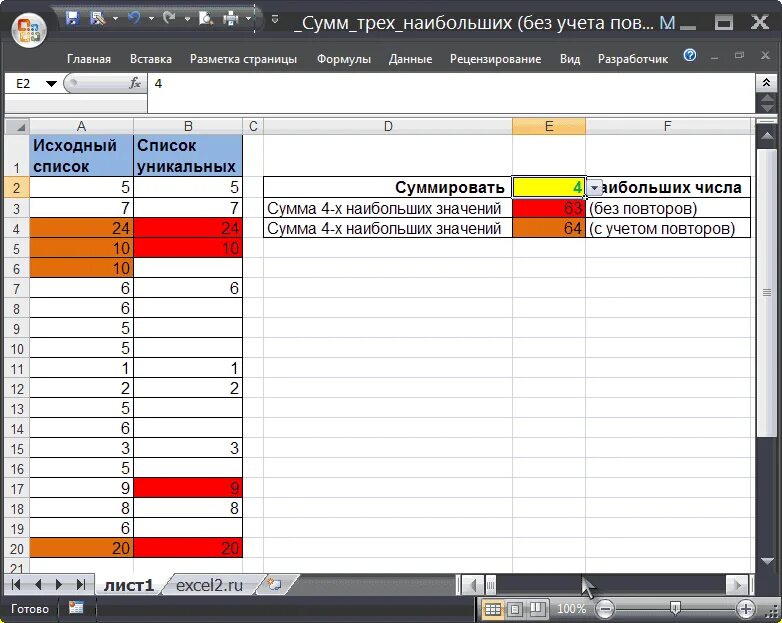This screenshot has height=623, width=782.
Task: Select the orange cell showing 64
Action: click(x=549, y=228)
